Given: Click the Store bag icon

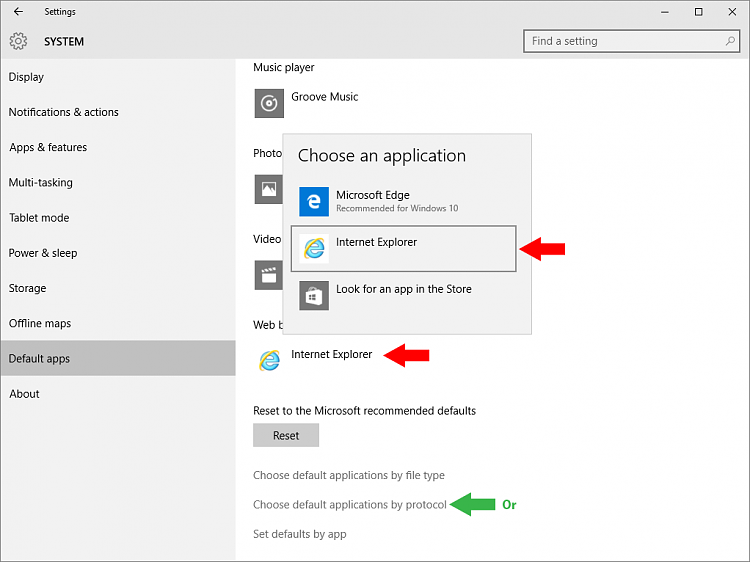Looking at the screenshot, I should pos(314,296).
